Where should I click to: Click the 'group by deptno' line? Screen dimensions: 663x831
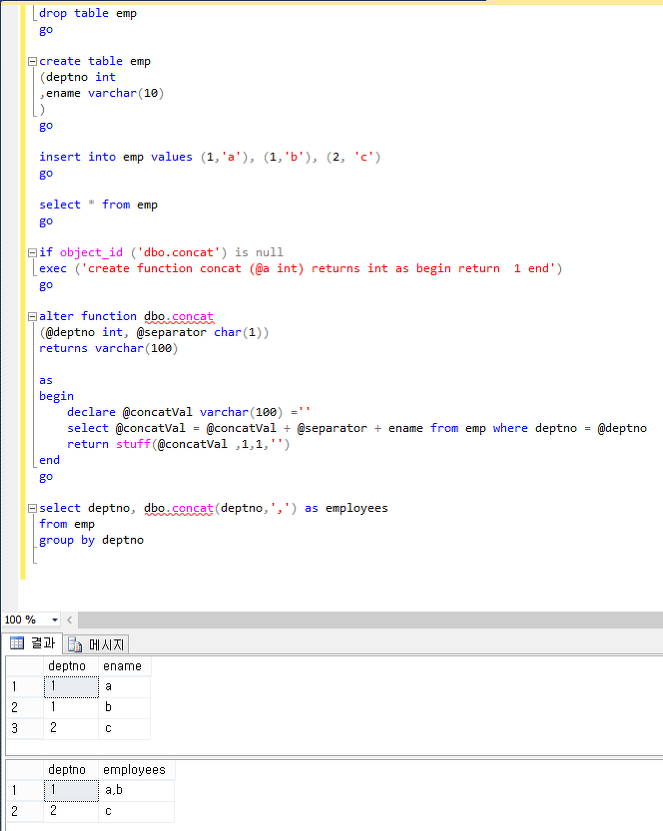(x=92, y=540)
